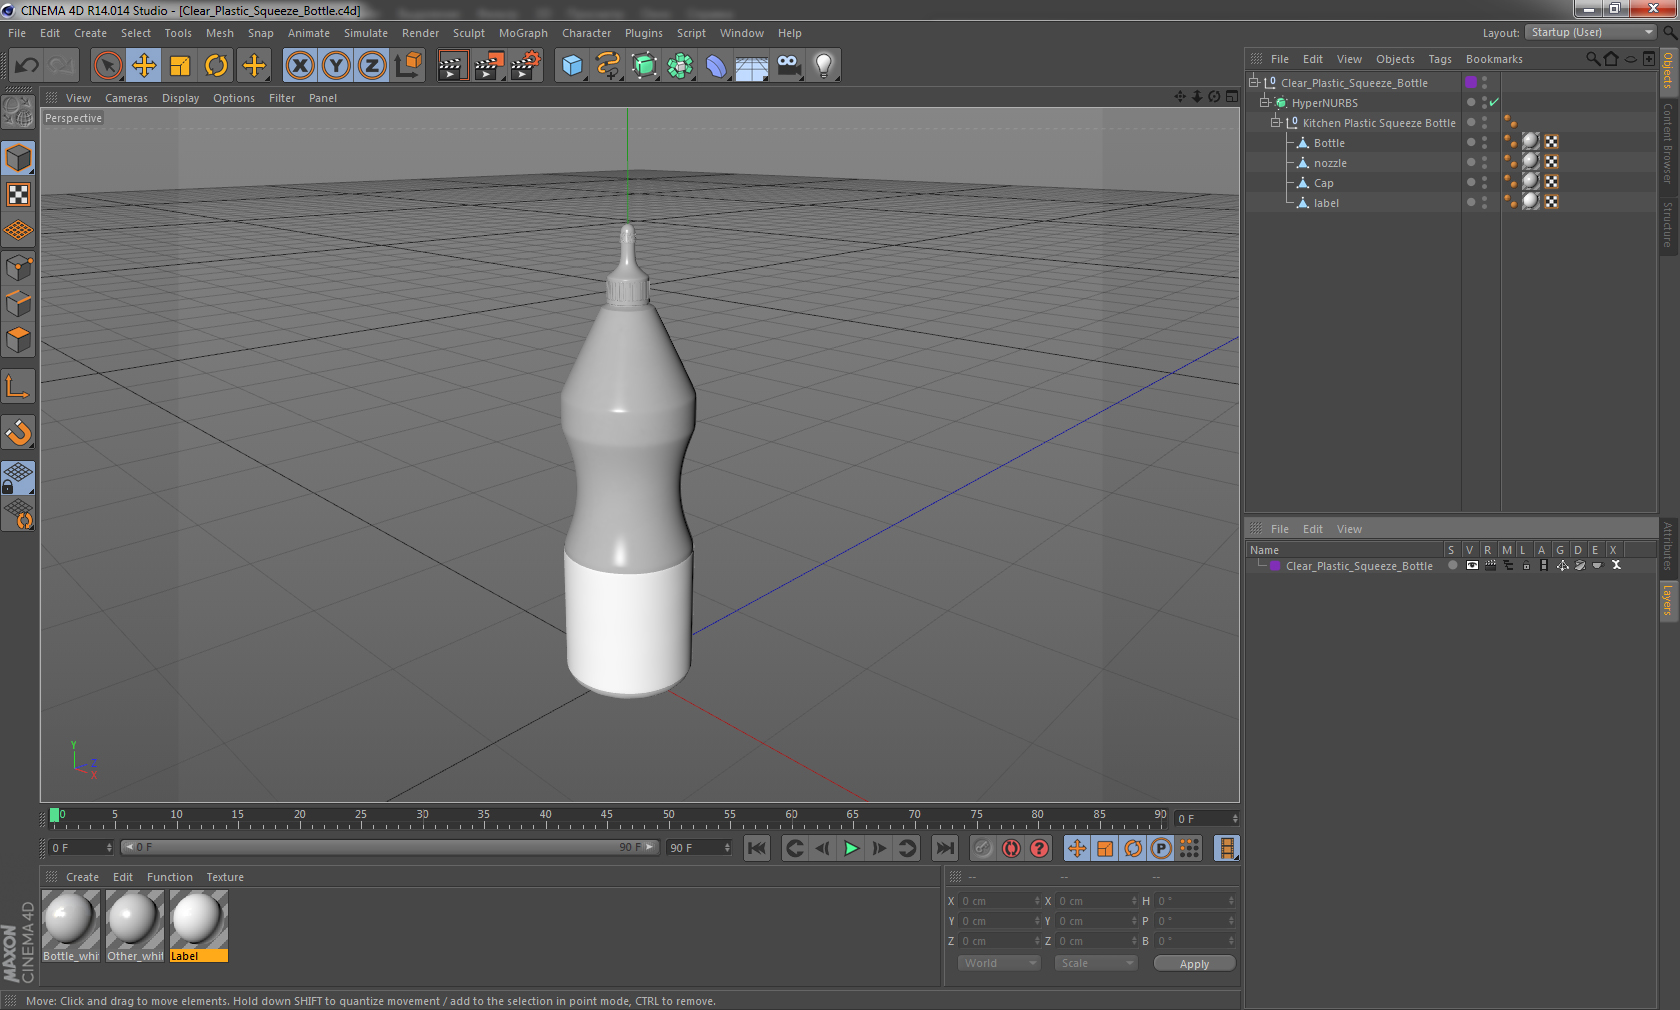Image resolution: width=1680 pixels, height=1010 pixels.
Task: Open Scale mode dropdown
Action: (1096, 963)
